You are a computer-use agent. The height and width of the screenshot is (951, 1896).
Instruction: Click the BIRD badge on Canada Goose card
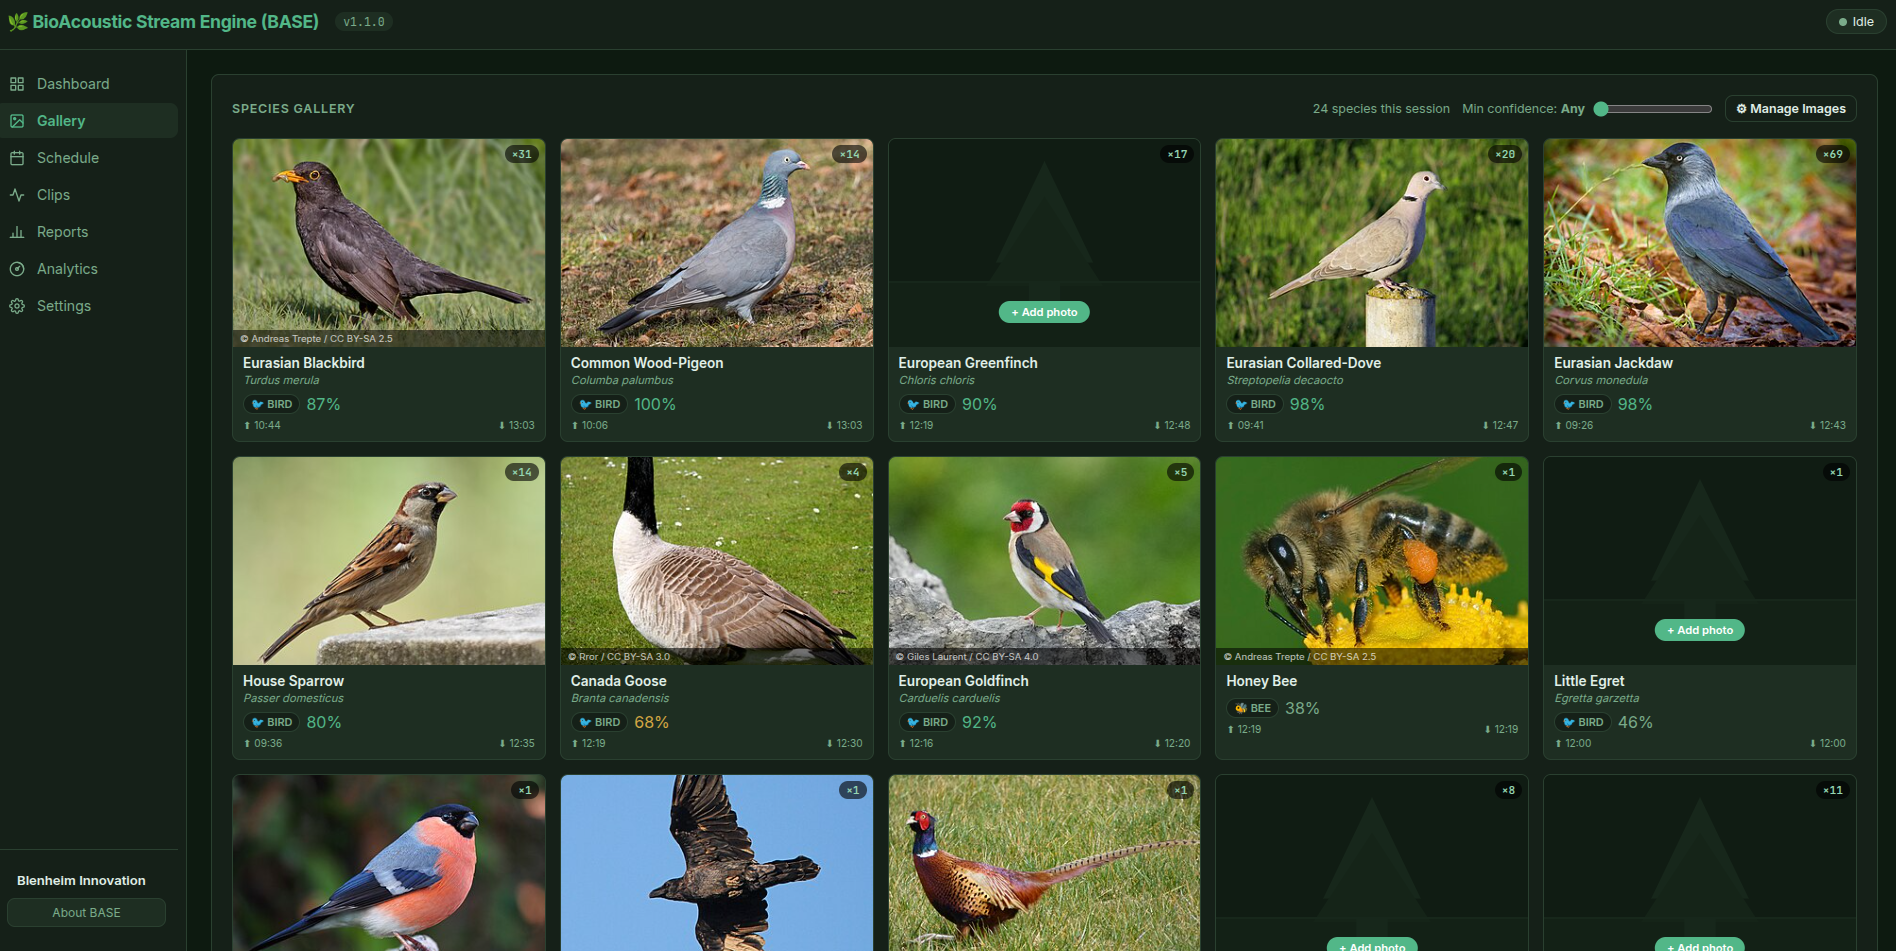pos(599,722)
